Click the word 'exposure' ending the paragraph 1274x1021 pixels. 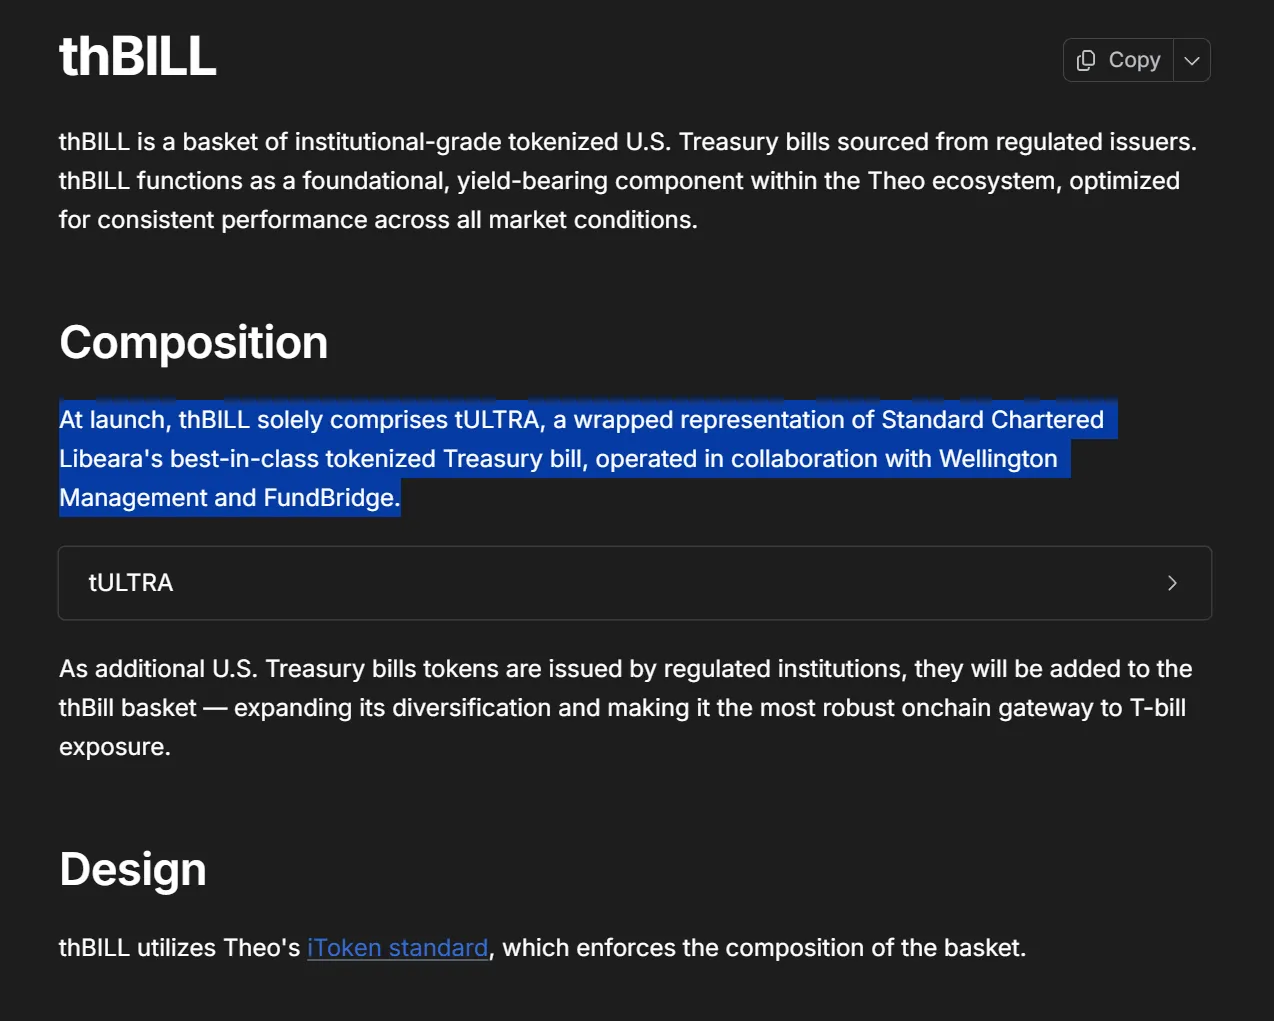coord(113,747)
